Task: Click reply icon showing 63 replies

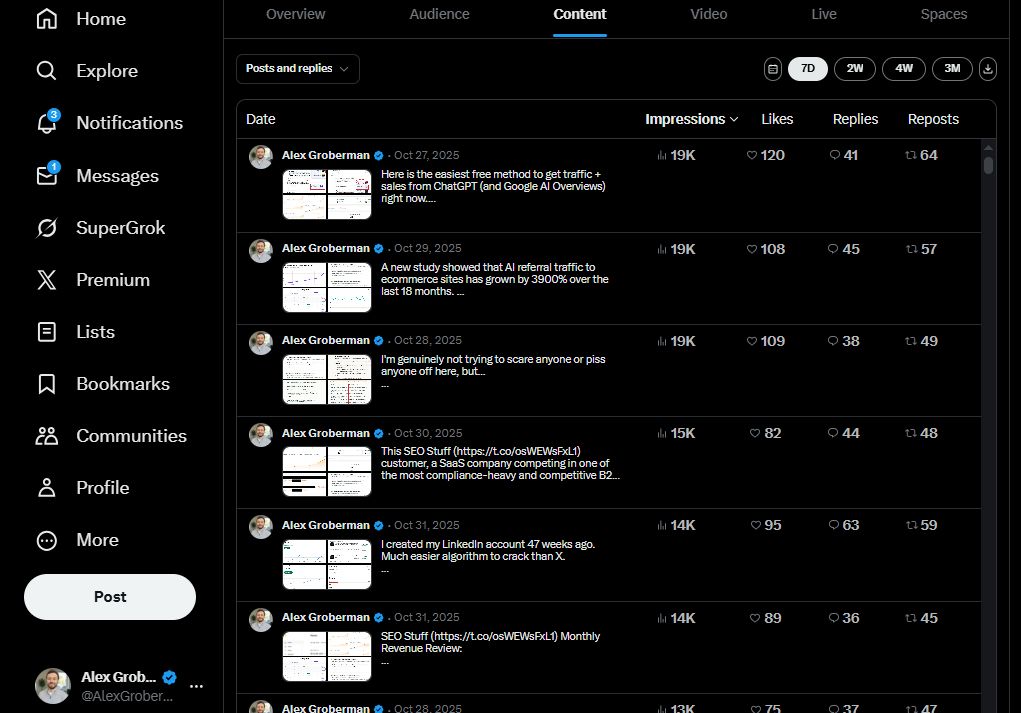Action: point(833,525)
